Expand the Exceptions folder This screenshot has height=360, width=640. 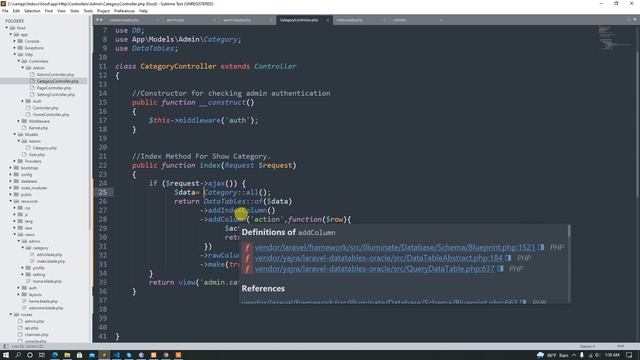point(15,48)
